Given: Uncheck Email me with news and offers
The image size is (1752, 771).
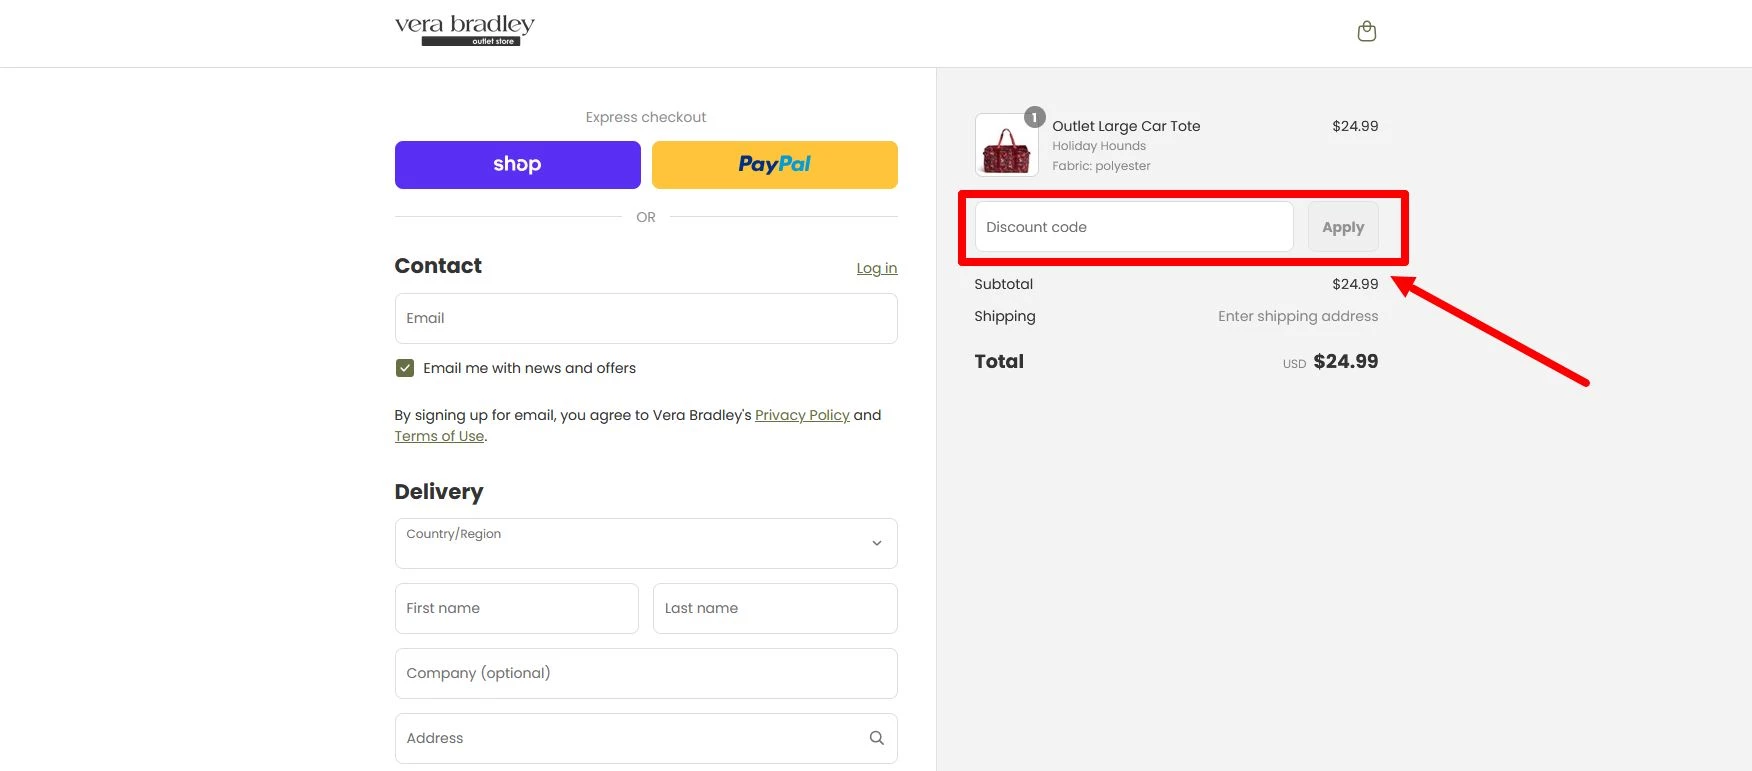Looking at the screenshot, I should pyautogui.click(x=405, y=368).
